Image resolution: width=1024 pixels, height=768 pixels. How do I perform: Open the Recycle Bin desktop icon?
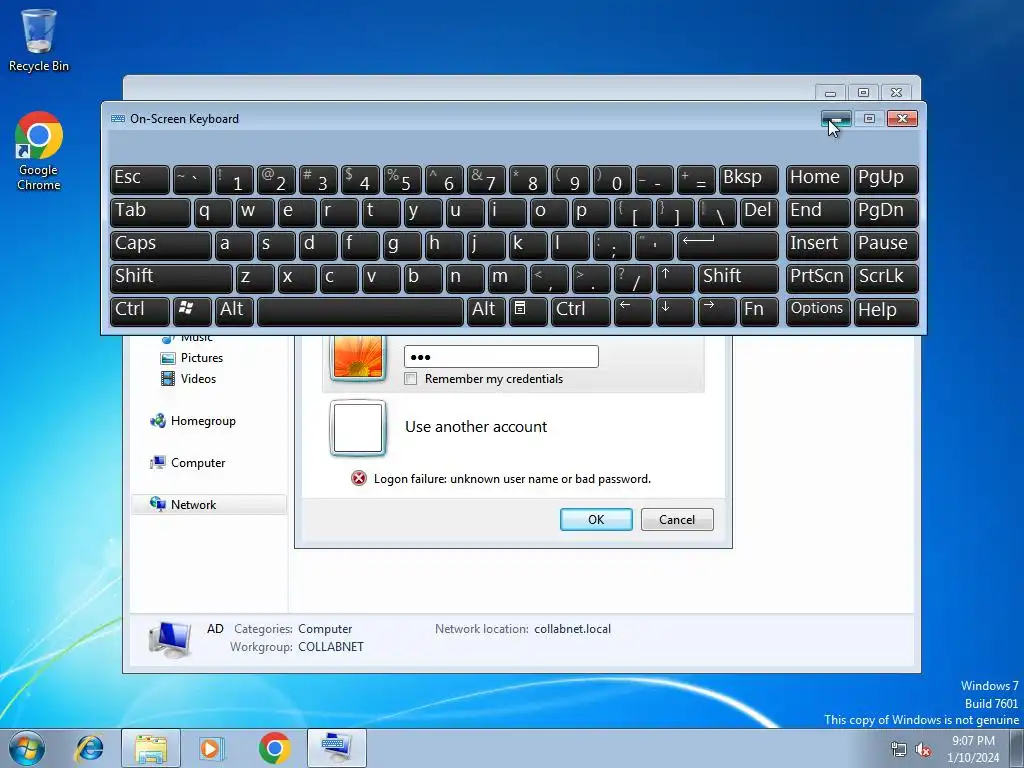tap(39, 40)
